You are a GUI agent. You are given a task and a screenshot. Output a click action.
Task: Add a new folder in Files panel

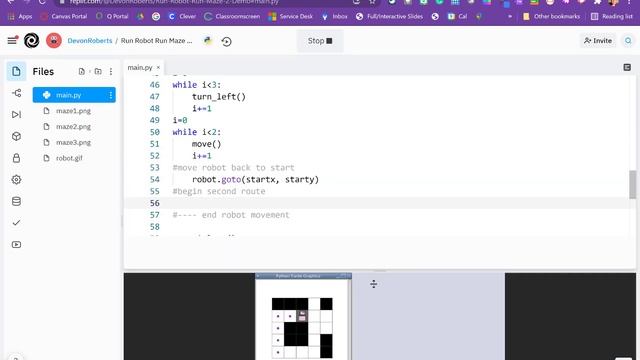tap(98, 71)
